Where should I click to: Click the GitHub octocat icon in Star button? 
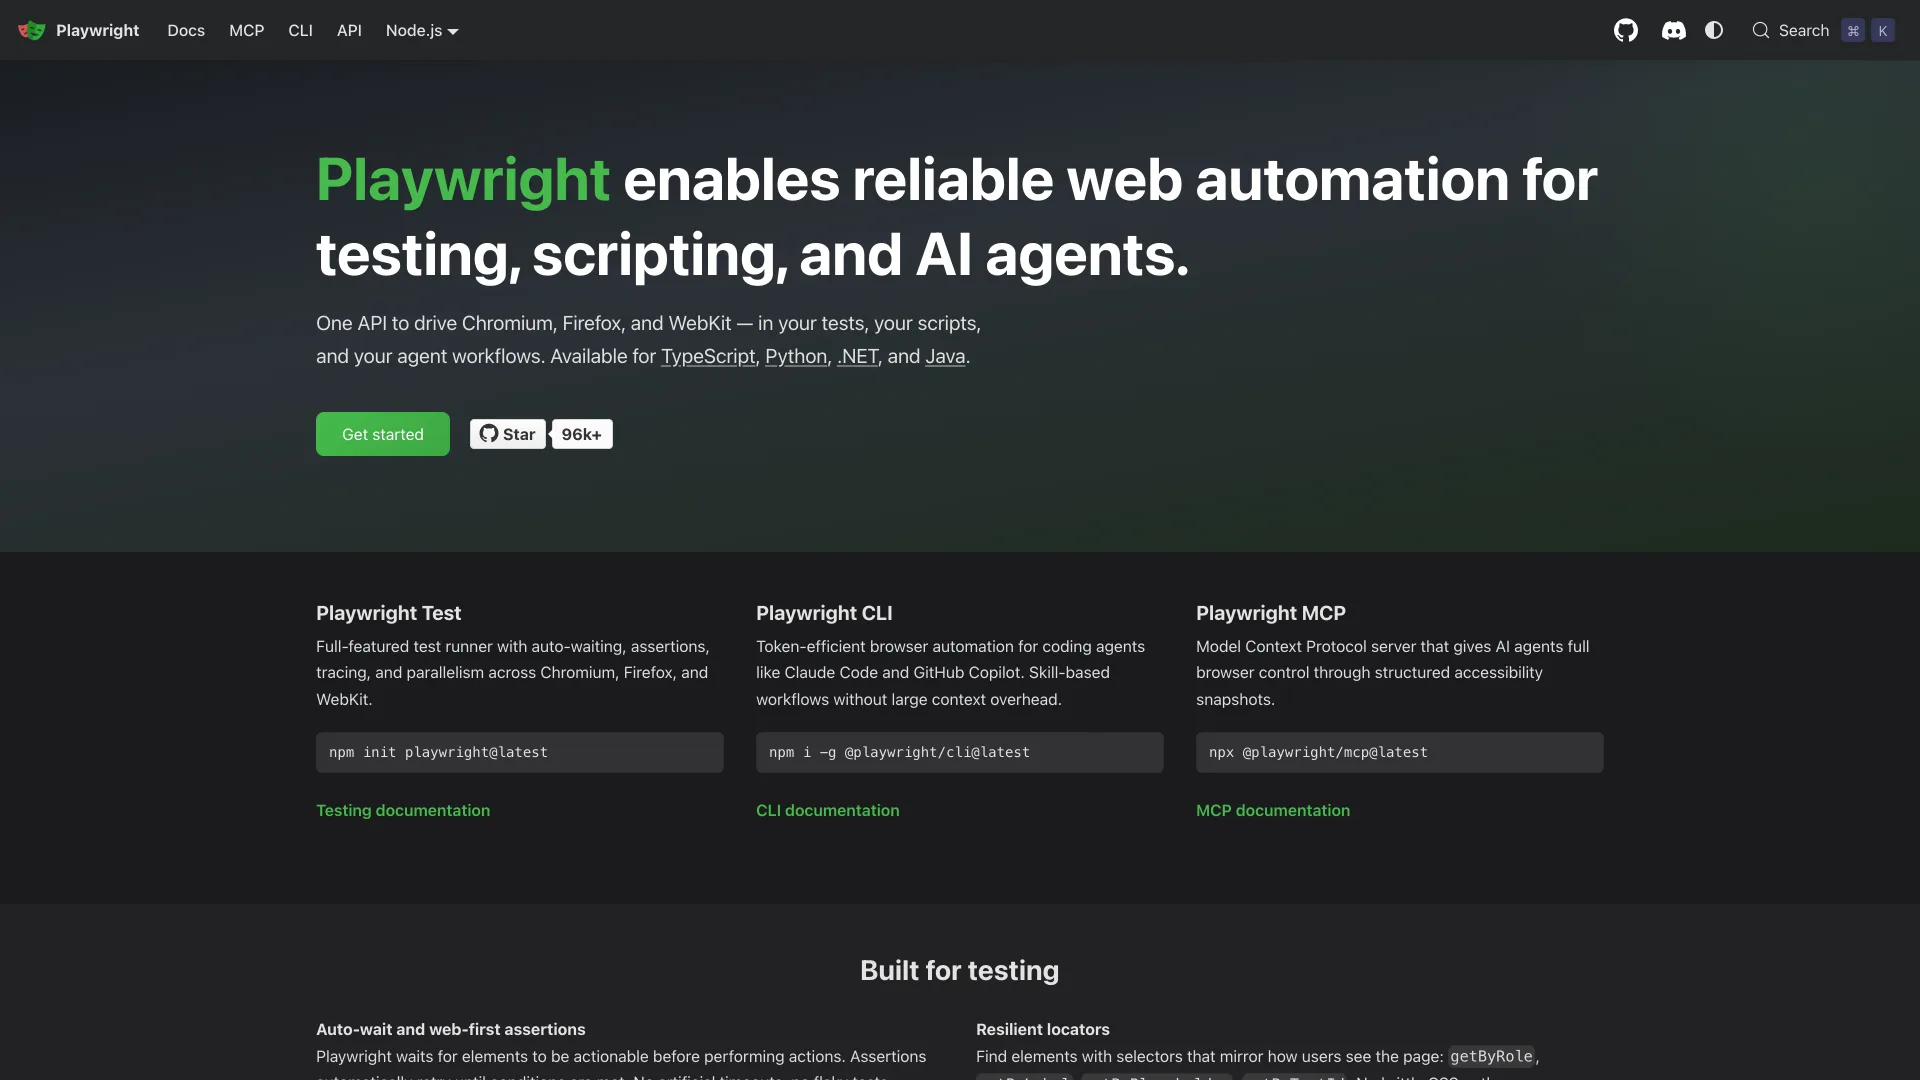(x=488, y=433)
